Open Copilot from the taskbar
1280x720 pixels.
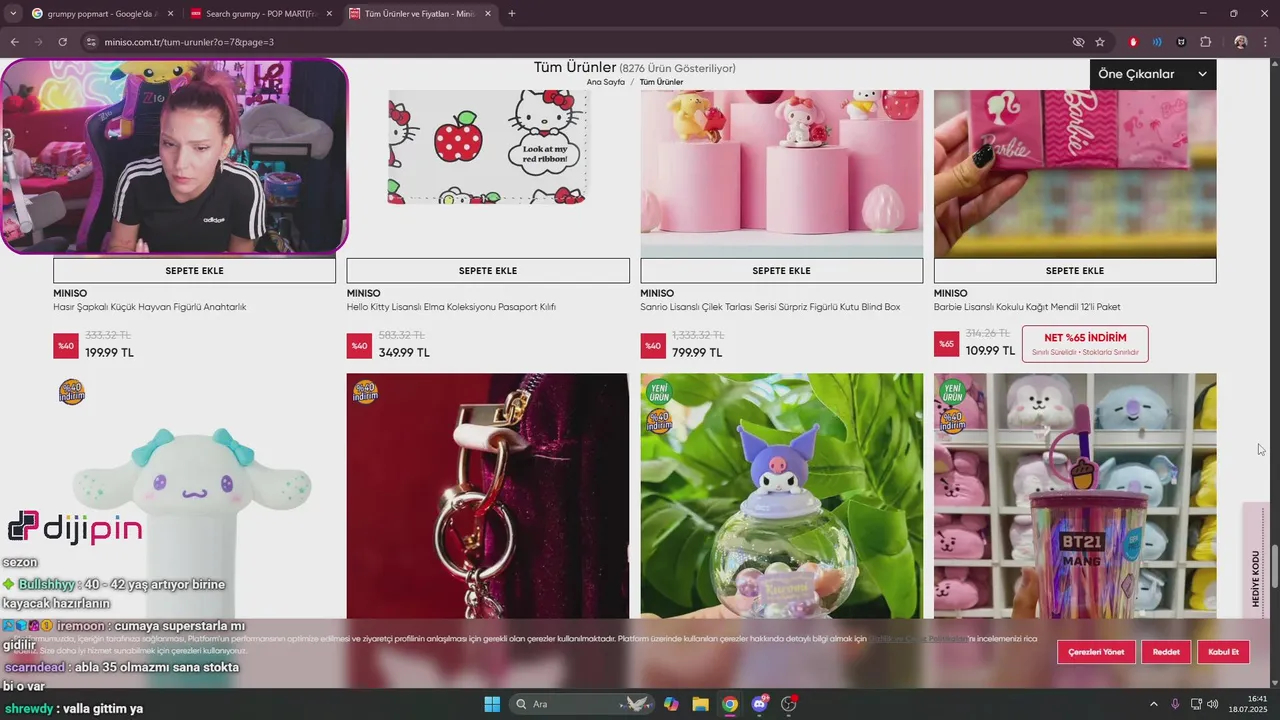coord(671,704)
